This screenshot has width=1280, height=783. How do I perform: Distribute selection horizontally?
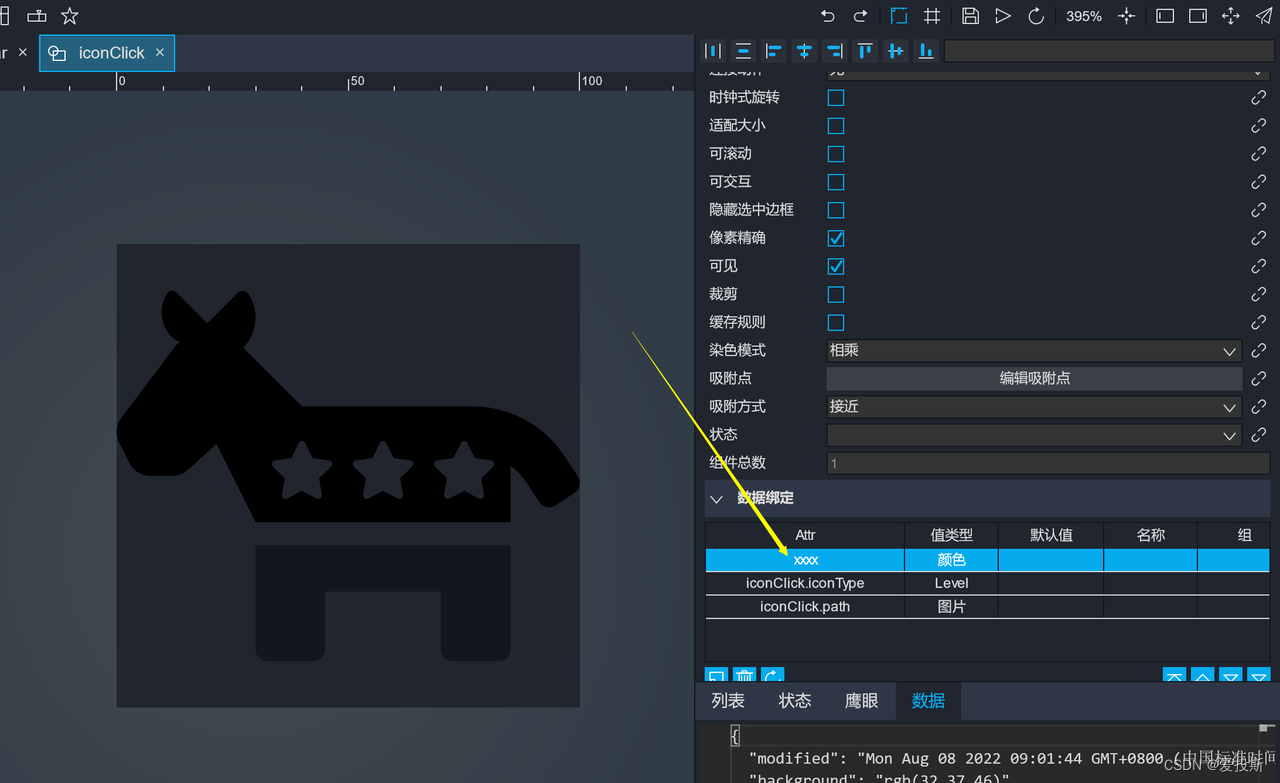coord(713,51)
